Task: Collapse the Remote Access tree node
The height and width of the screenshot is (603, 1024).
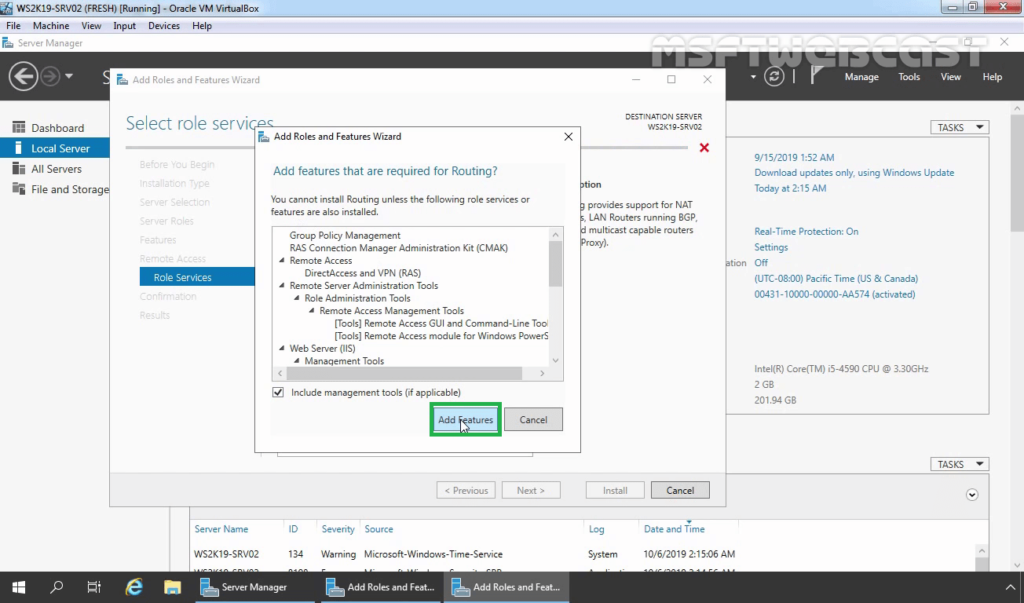Action: 282,260
